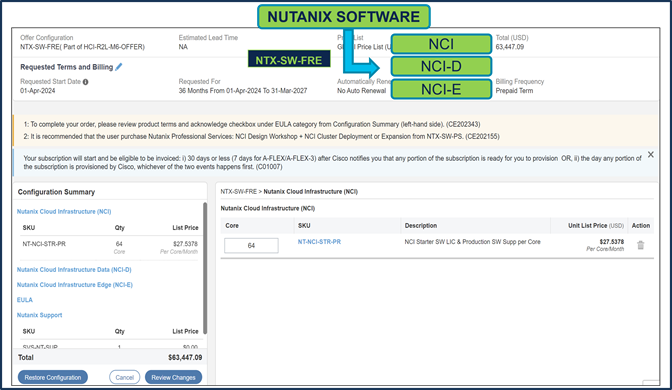Click the Requested Start Date info icon

[x=86, y=82]
